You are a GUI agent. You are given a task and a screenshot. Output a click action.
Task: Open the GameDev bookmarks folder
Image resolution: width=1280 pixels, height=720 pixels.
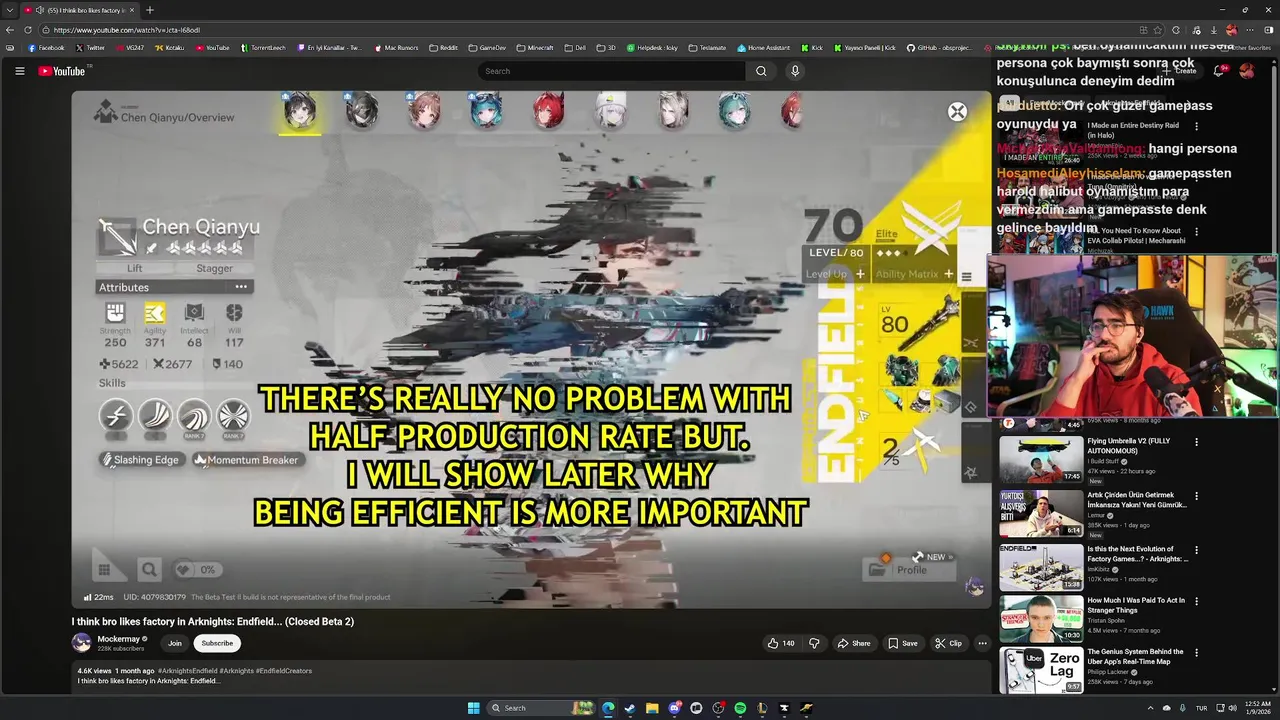[x=487, y=47]
